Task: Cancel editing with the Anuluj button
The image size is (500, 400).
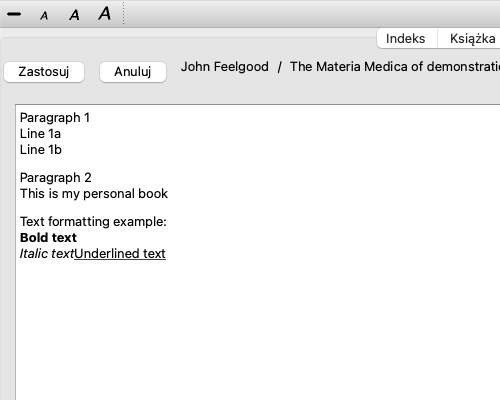Action: 133,72
